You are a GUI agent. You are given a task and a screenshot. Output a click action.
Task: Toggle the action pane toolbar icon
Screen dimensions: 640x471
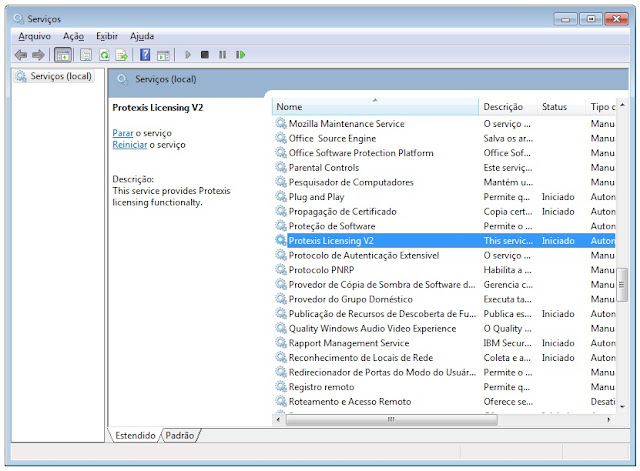tap(163, 55)
